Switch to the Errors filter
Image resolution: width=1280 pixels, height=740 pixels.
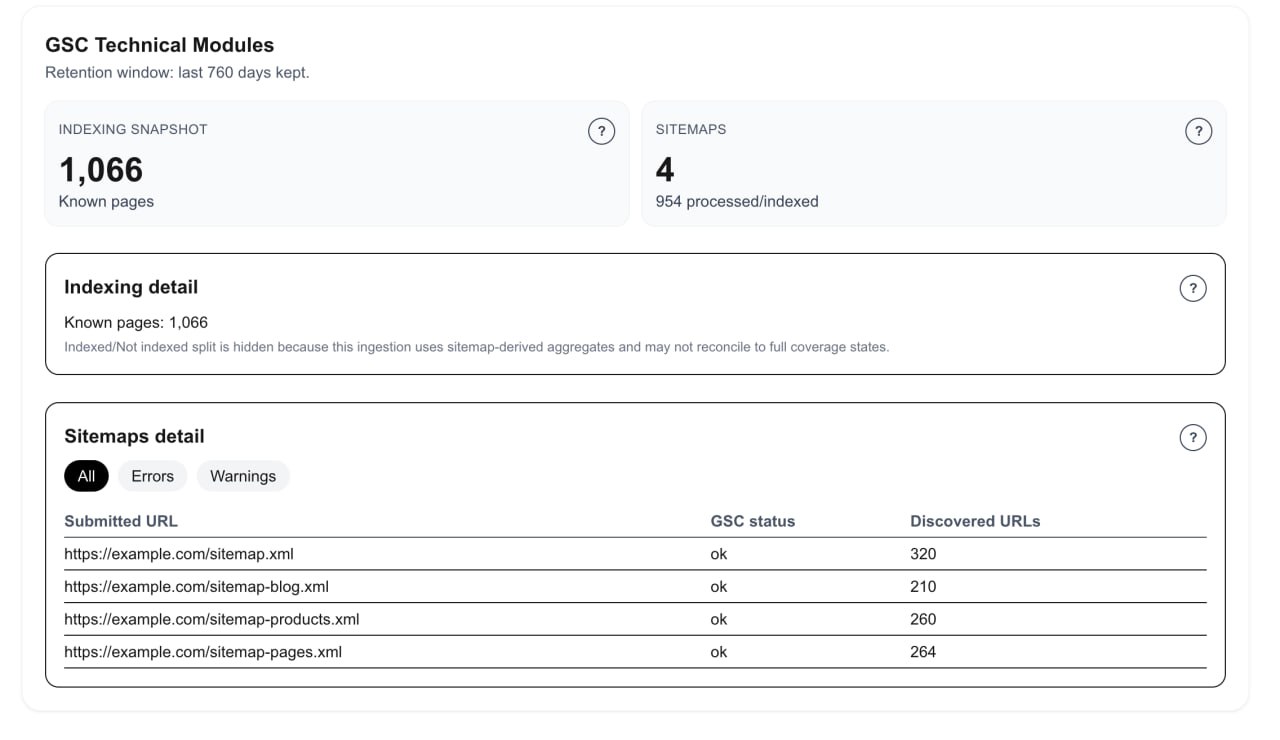tap(152, 476)
